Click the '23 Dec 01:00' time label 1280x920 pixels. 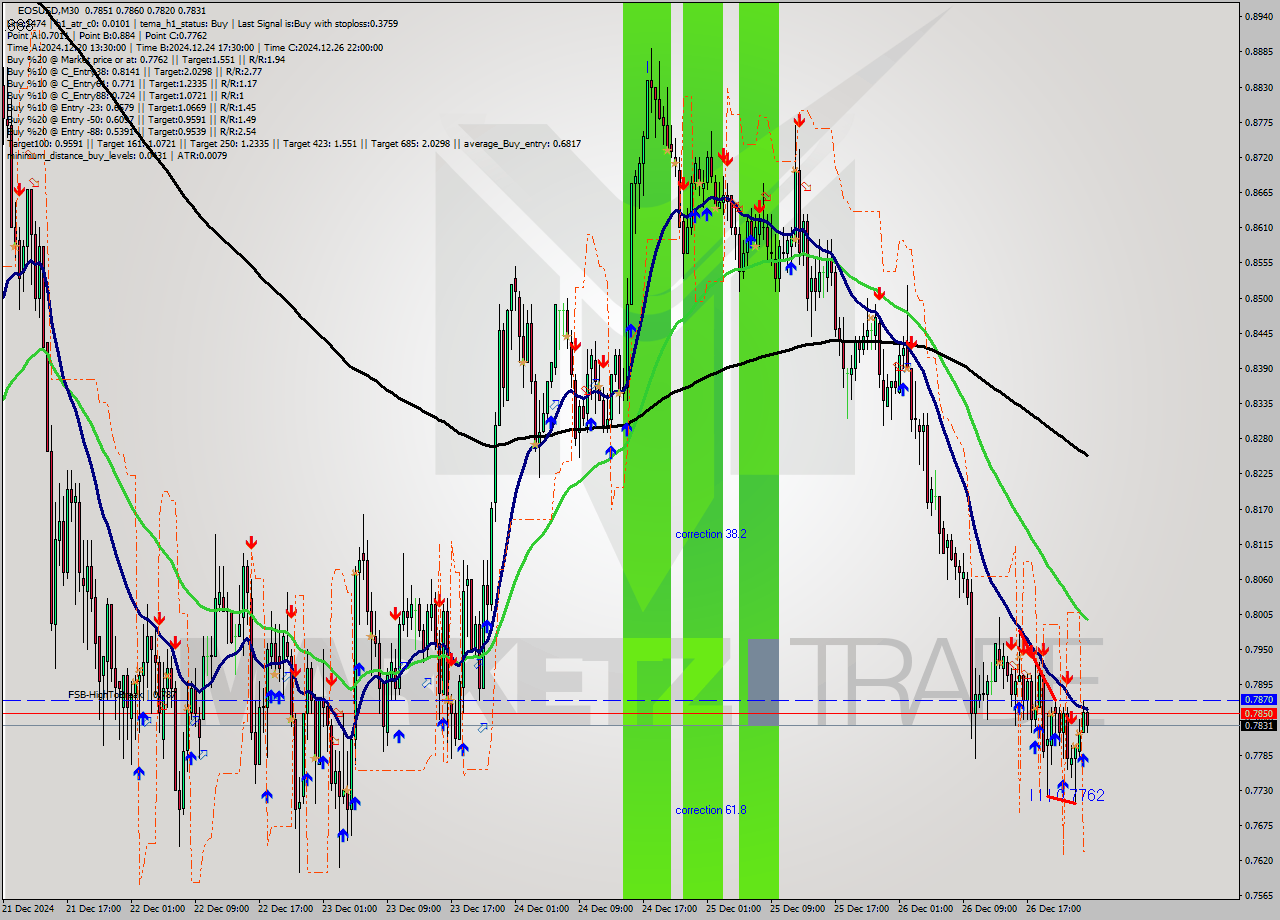coord(349,909)
